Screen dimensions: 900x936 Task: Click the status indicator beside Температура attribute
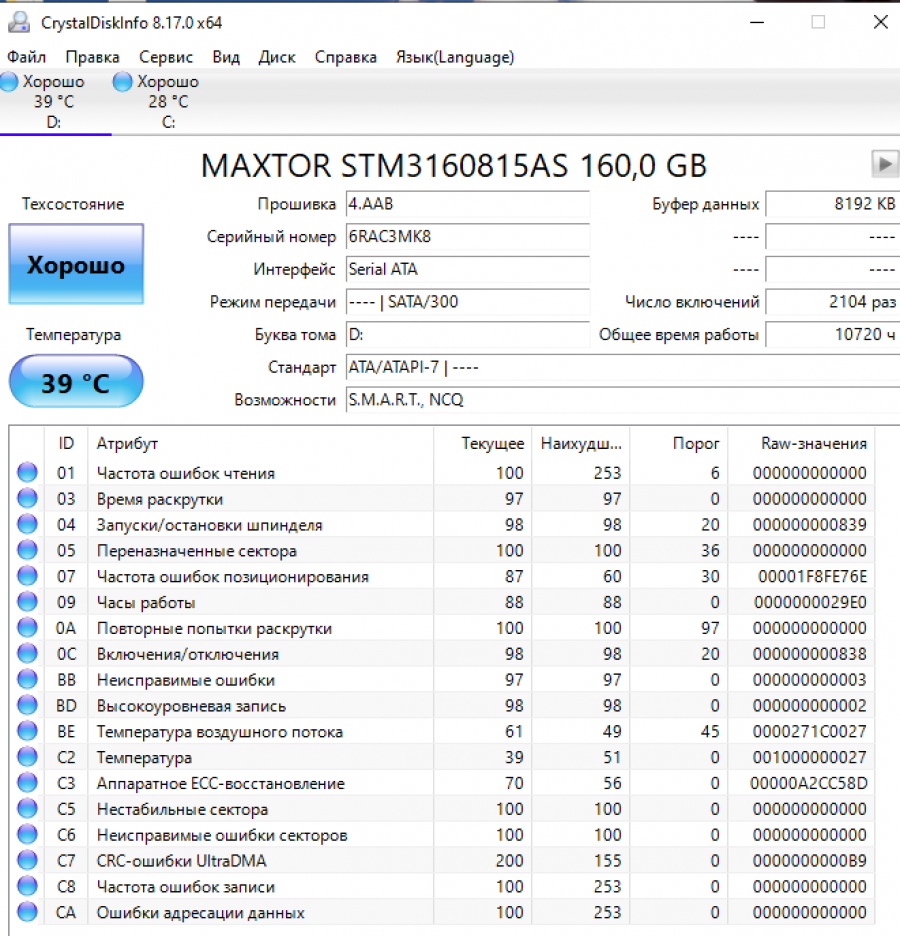pos(26,757)
